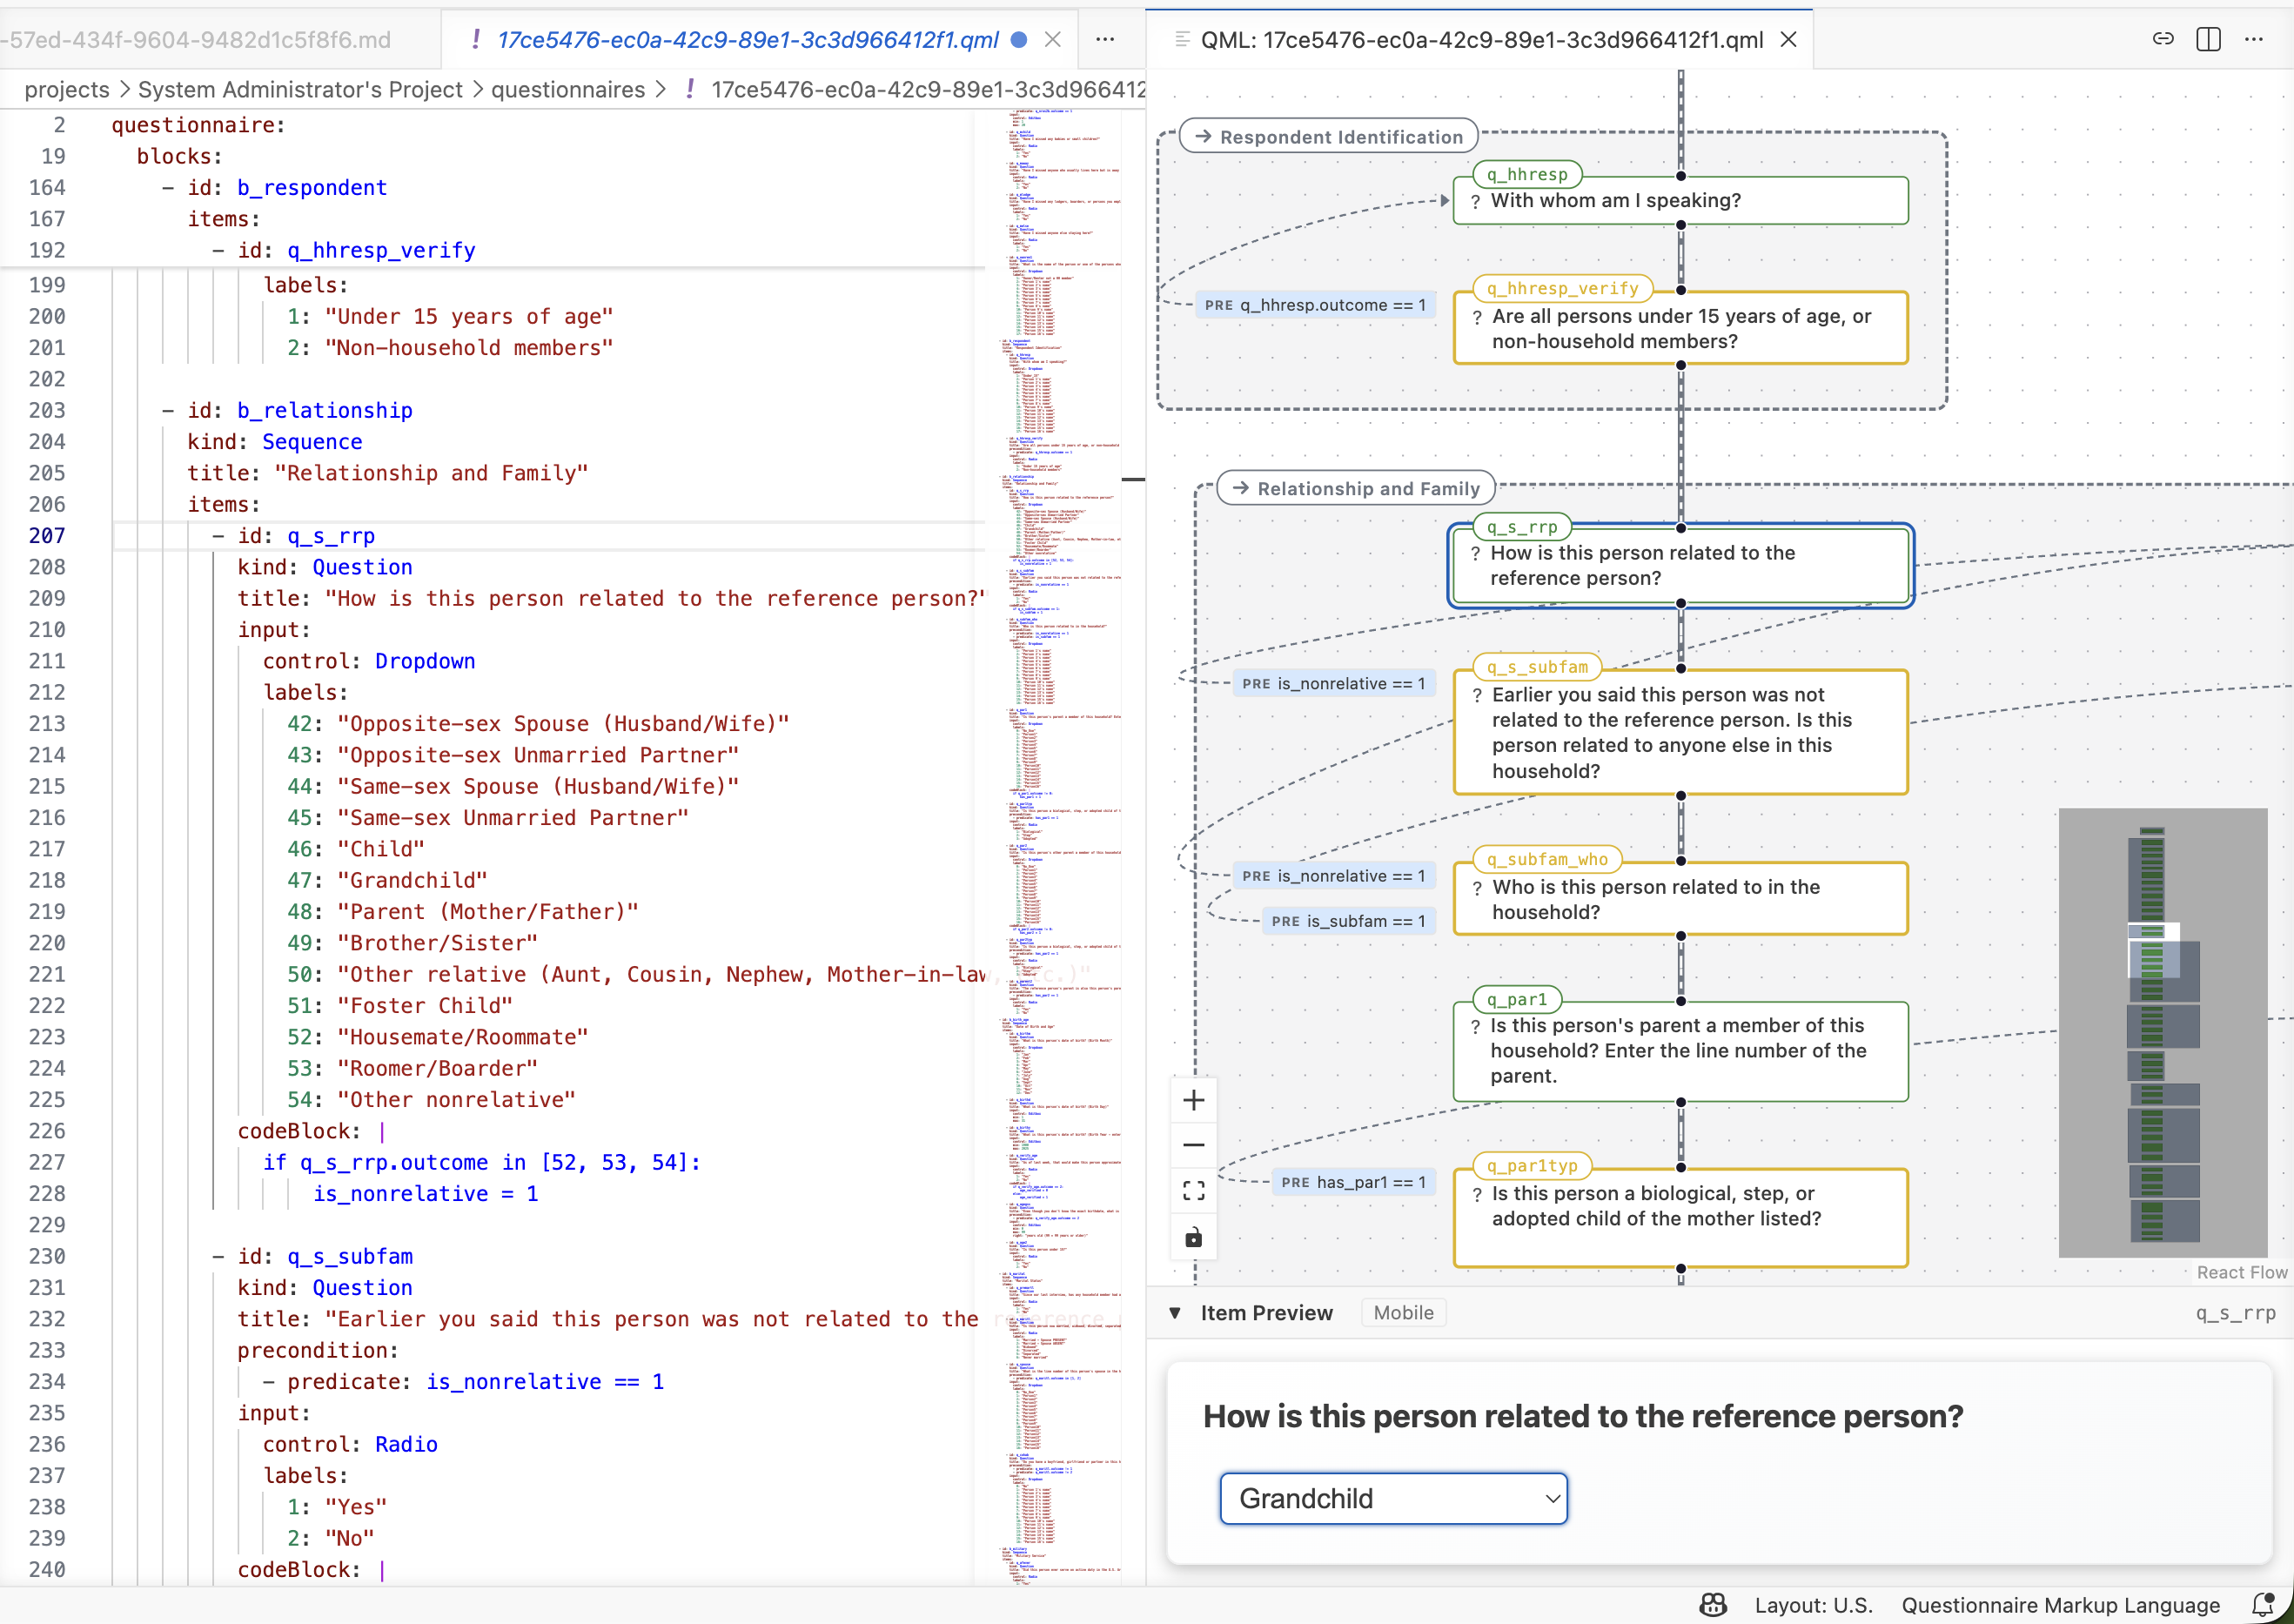Click label 47 Grandchild in code
The width and height of the screenshot is (2294, 1624).
(x=387, y=880)
